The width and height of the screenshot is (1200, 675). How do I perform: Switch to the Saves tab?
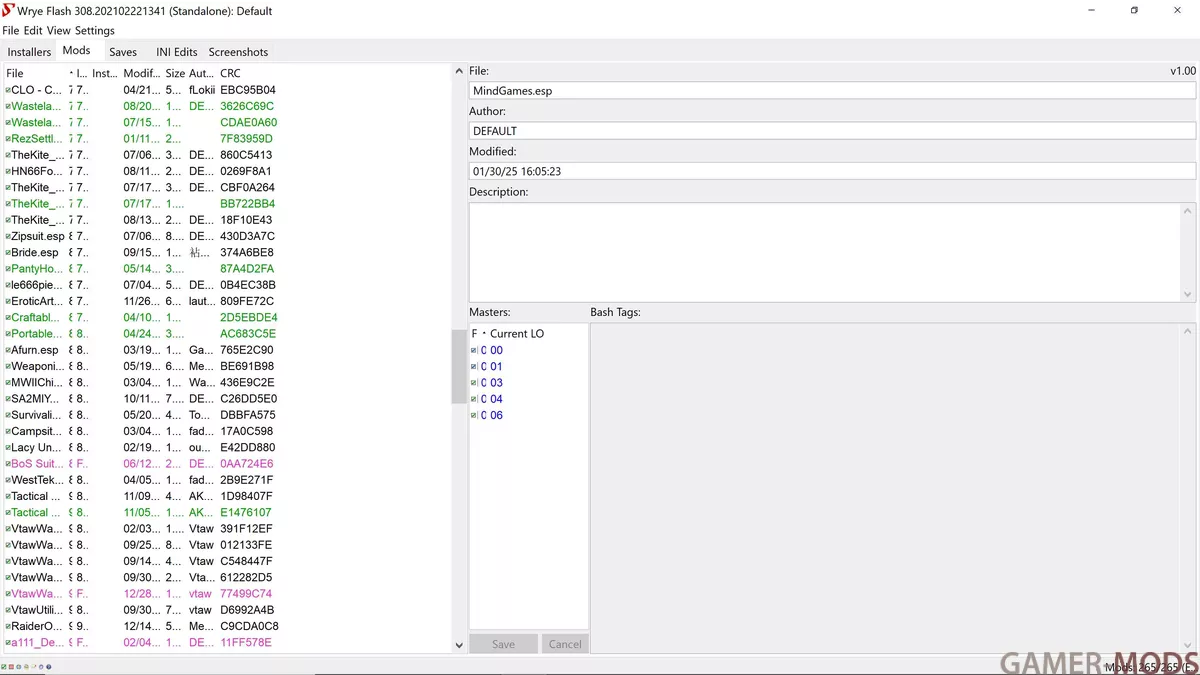(123, 52)
